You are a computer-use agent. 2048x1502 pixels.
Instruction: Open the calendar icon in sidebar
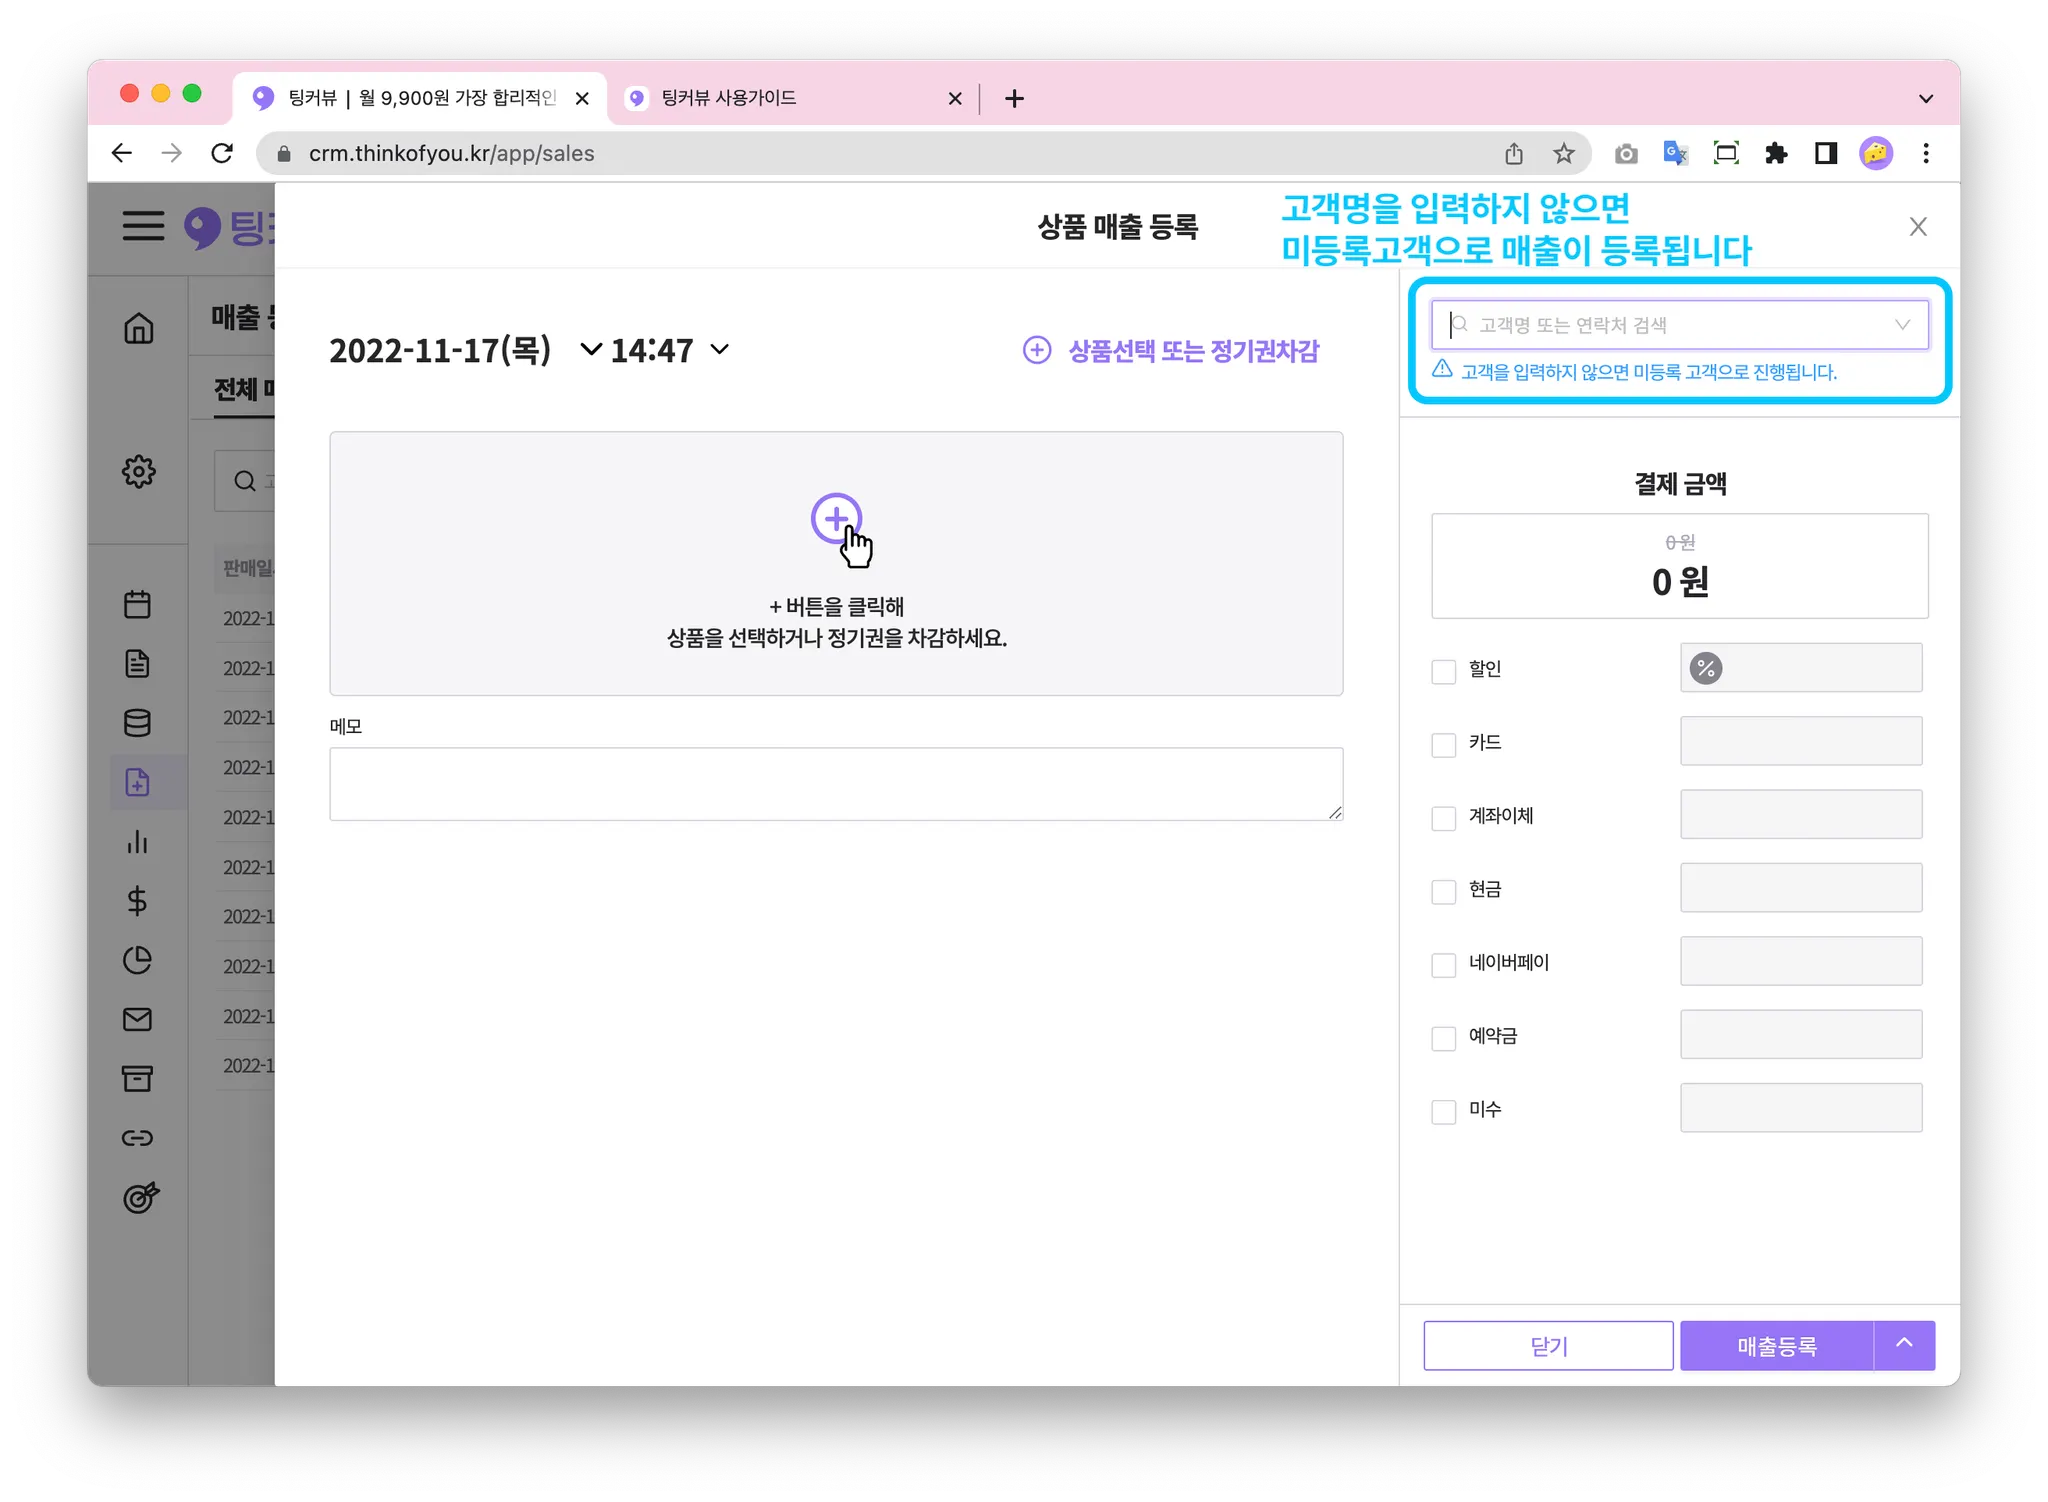[138, 604]
